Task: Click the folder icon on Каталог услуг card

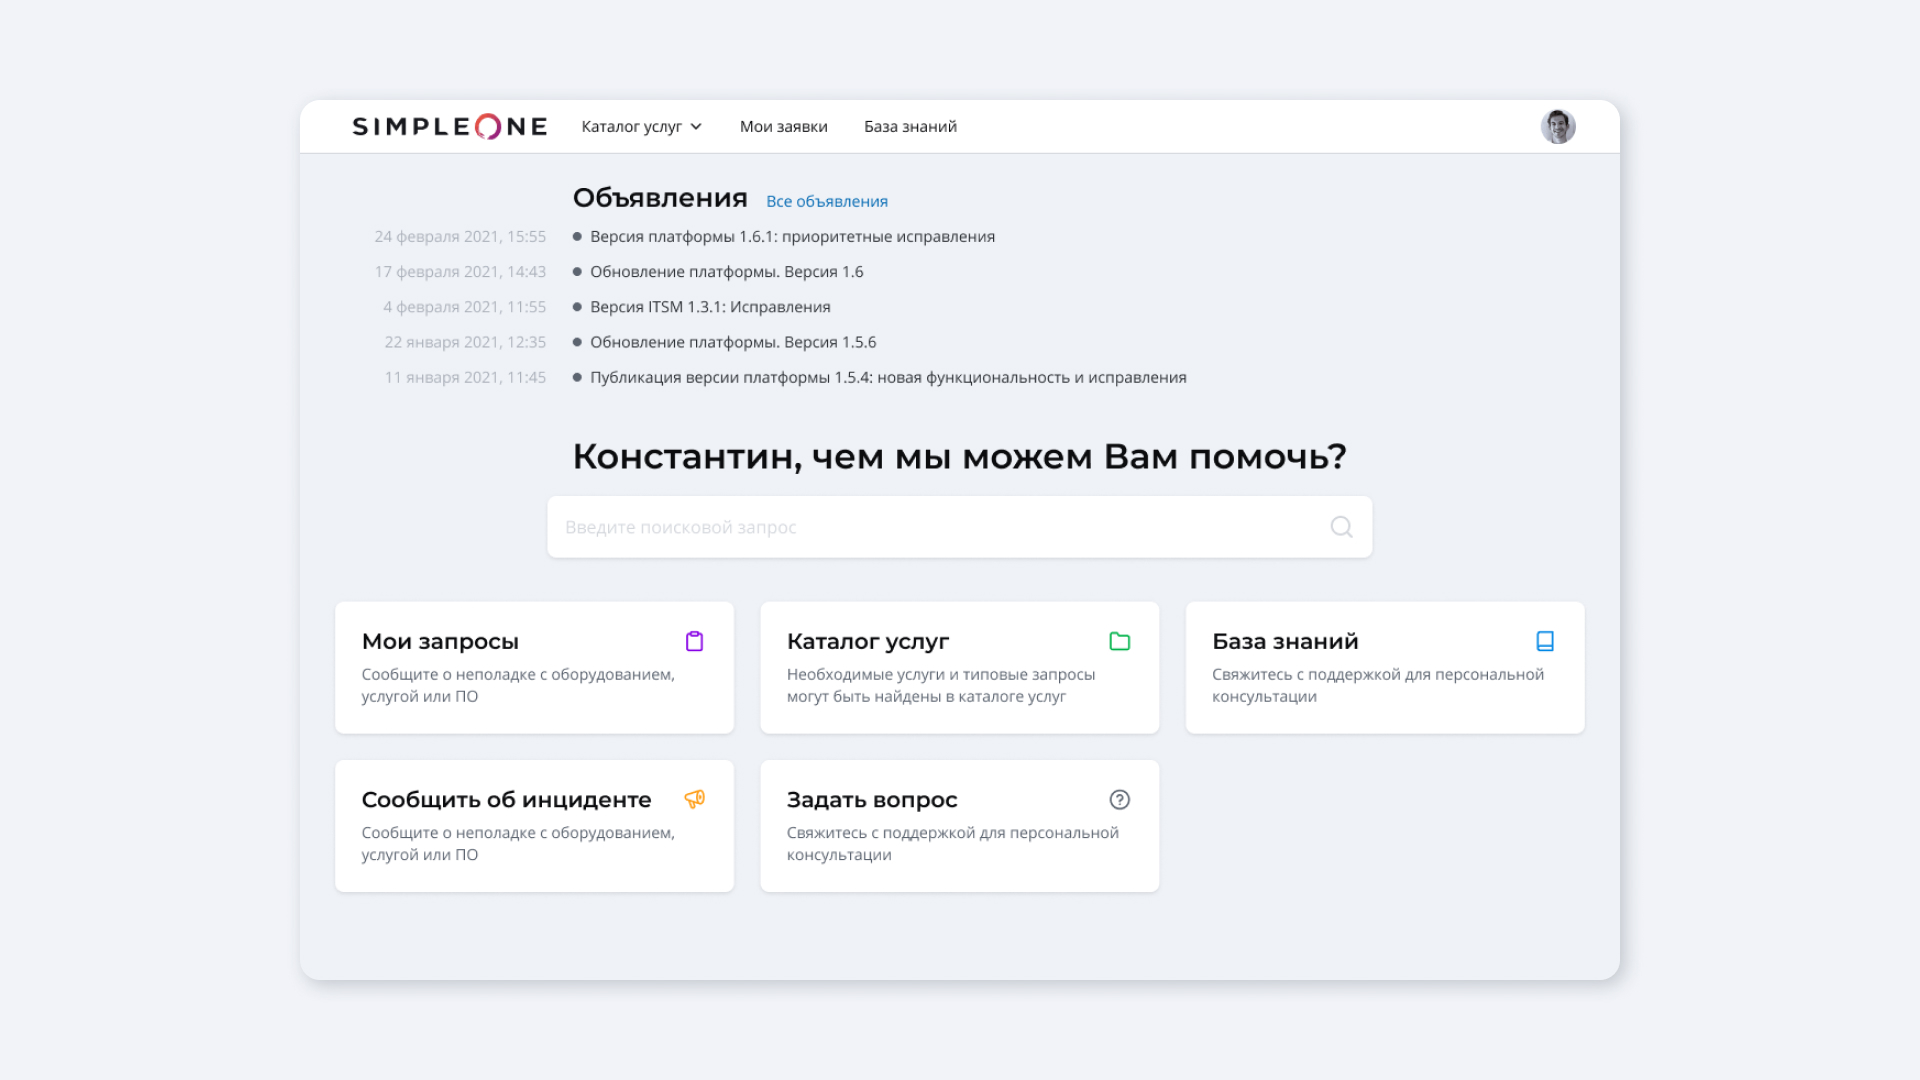Action: (x=1120, y=641)
